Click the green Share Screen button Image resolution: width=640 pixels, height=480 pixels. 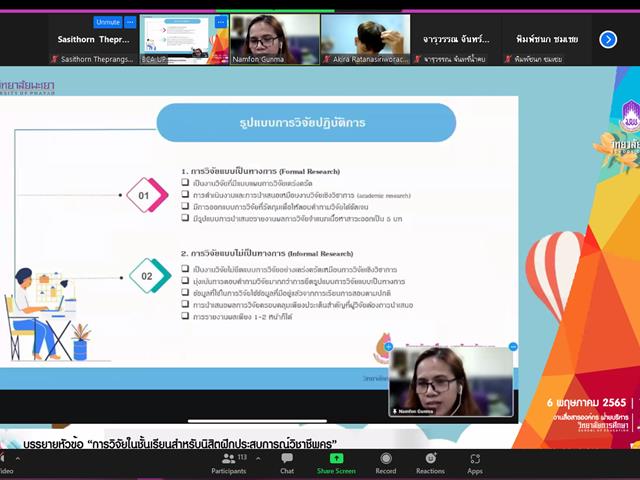tap(336, 464)
